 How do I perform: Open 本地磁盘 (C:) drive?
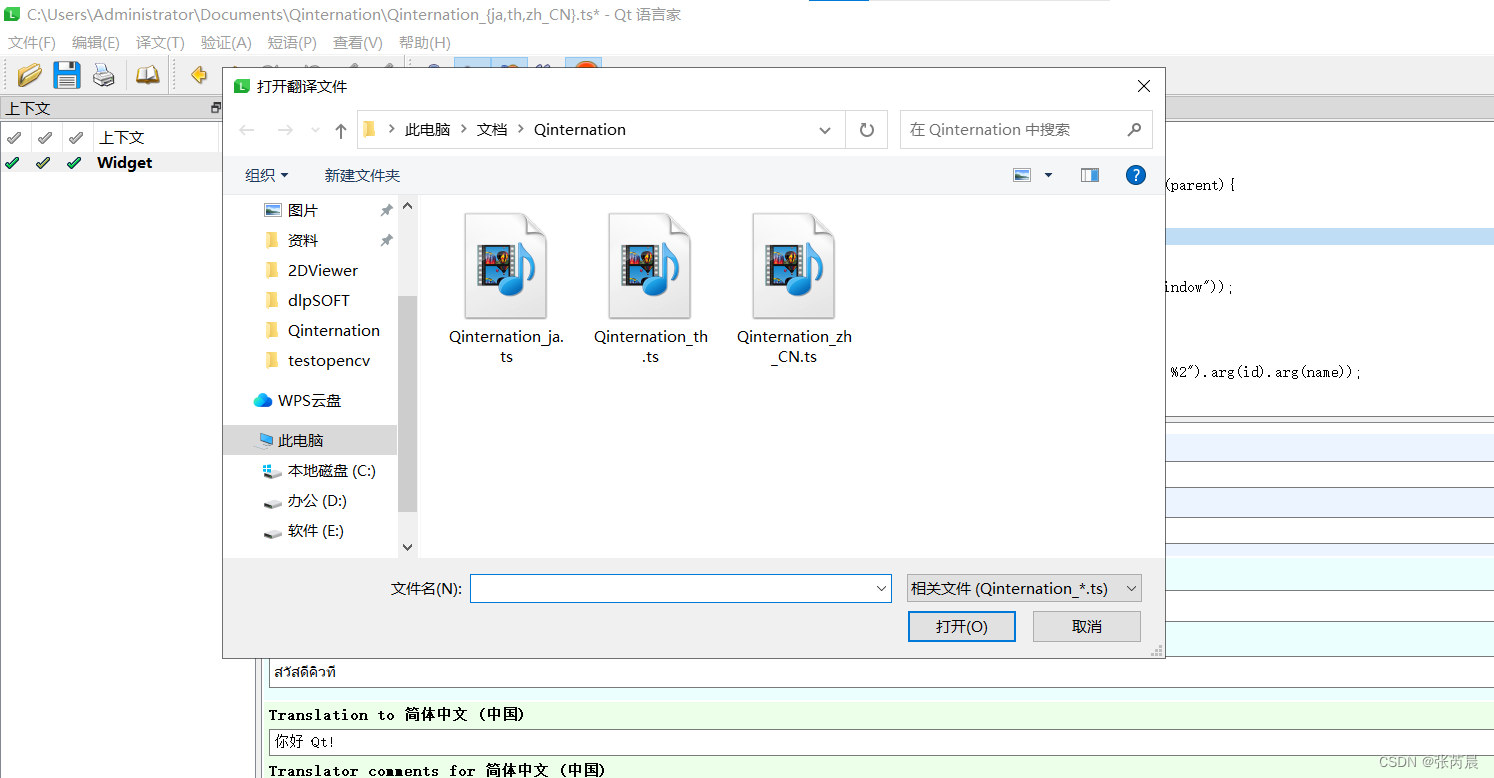(331, 470)
